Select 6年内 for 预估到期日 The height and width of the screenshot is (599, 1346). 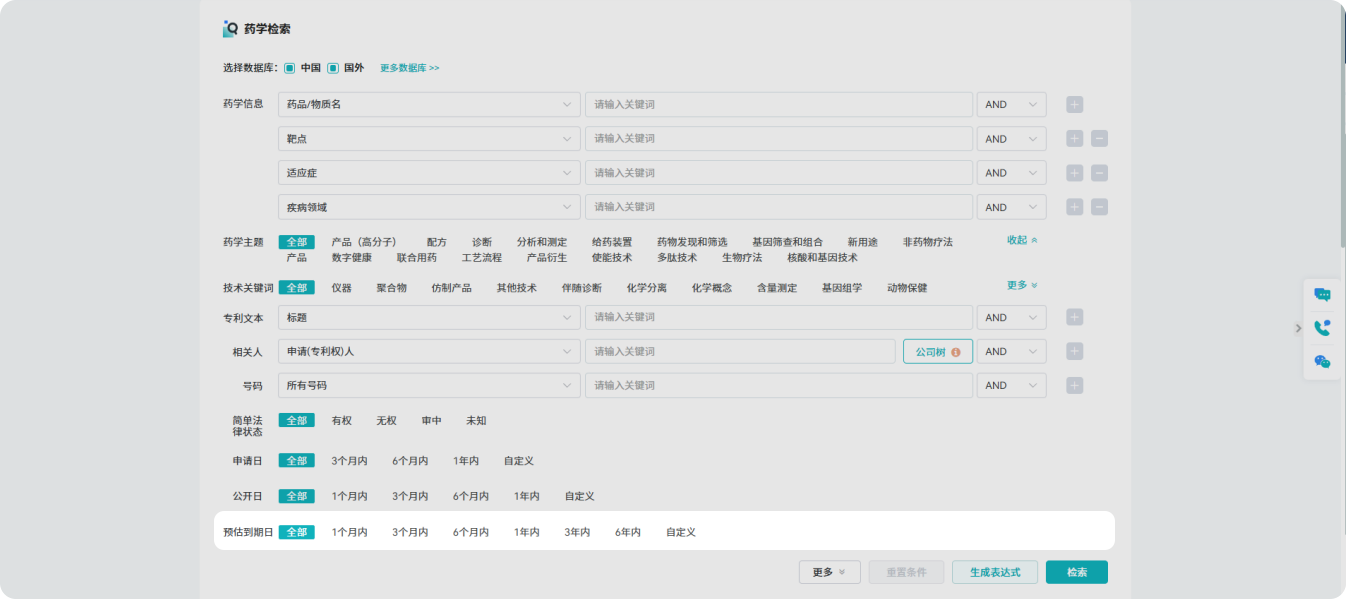pyautogui.click(x=628, y=532)
